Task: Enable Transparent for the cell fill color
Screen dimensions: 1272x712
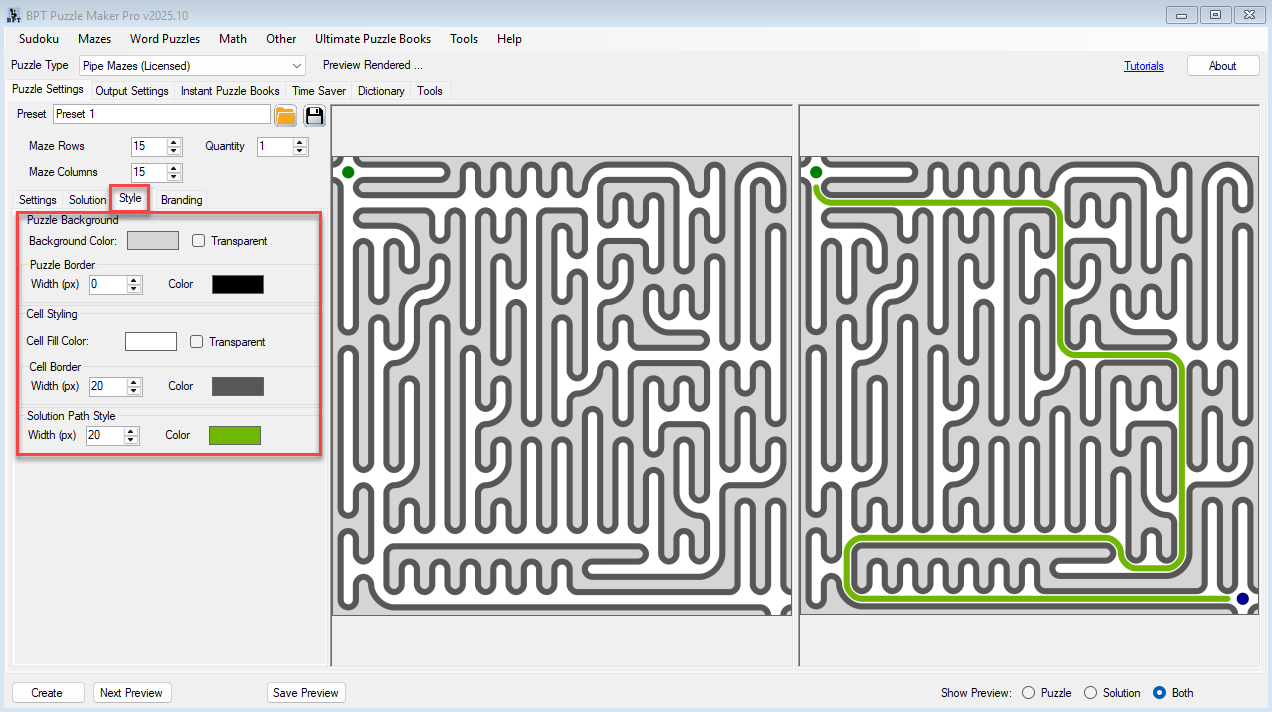Action: pyautogui.click(x=196, y=341)
